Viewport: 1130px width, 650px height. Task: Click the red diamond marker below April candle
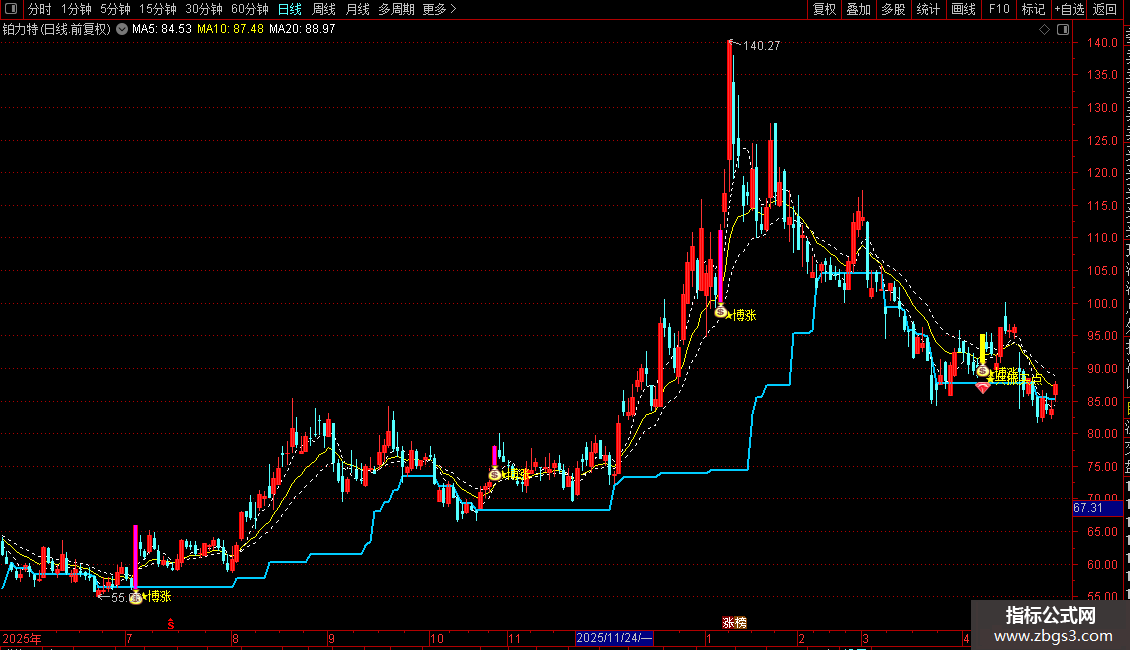point(982,388)
